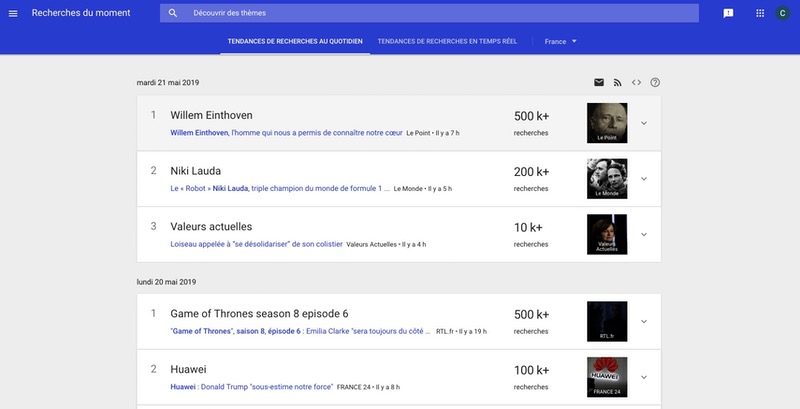This screenshot has width=800, height=409.
Task: Select the Niki Lauda trend title
Action: click(195, 171)
